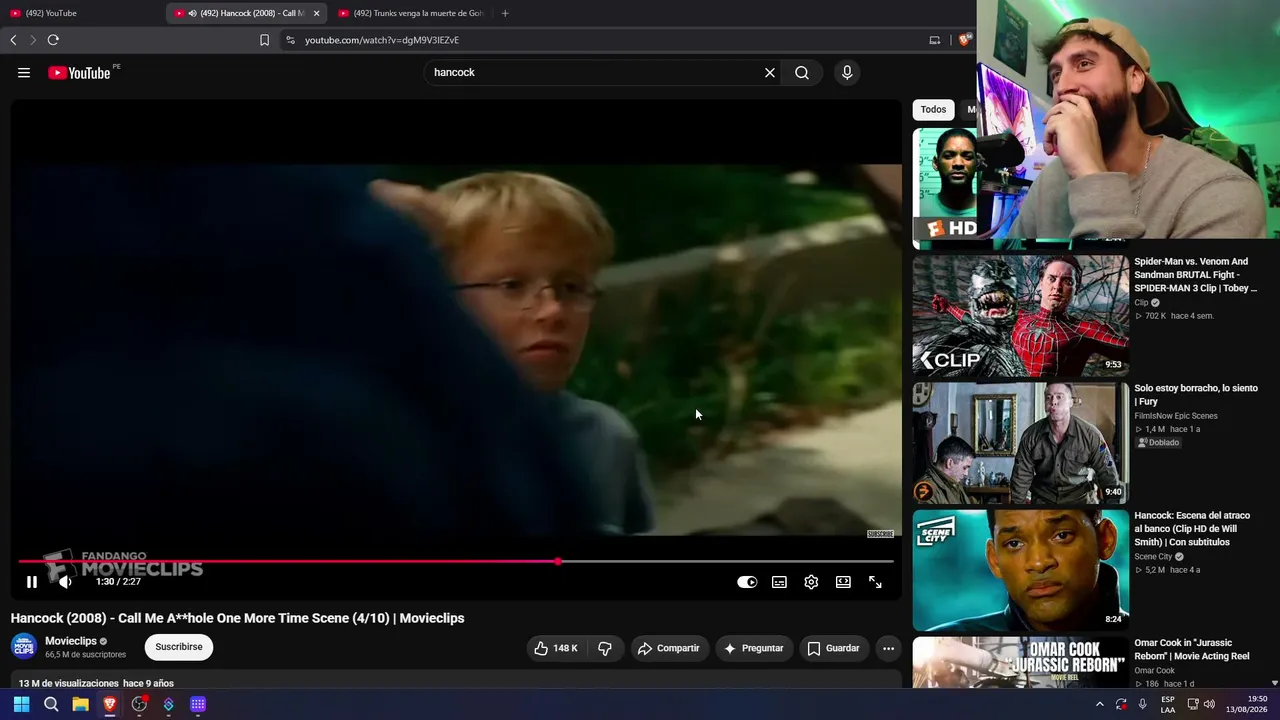This screenshot has width=1280, height=720.
Task: Switch to the Trunks venga la muerte tab
Action: [x=412, y=13]
